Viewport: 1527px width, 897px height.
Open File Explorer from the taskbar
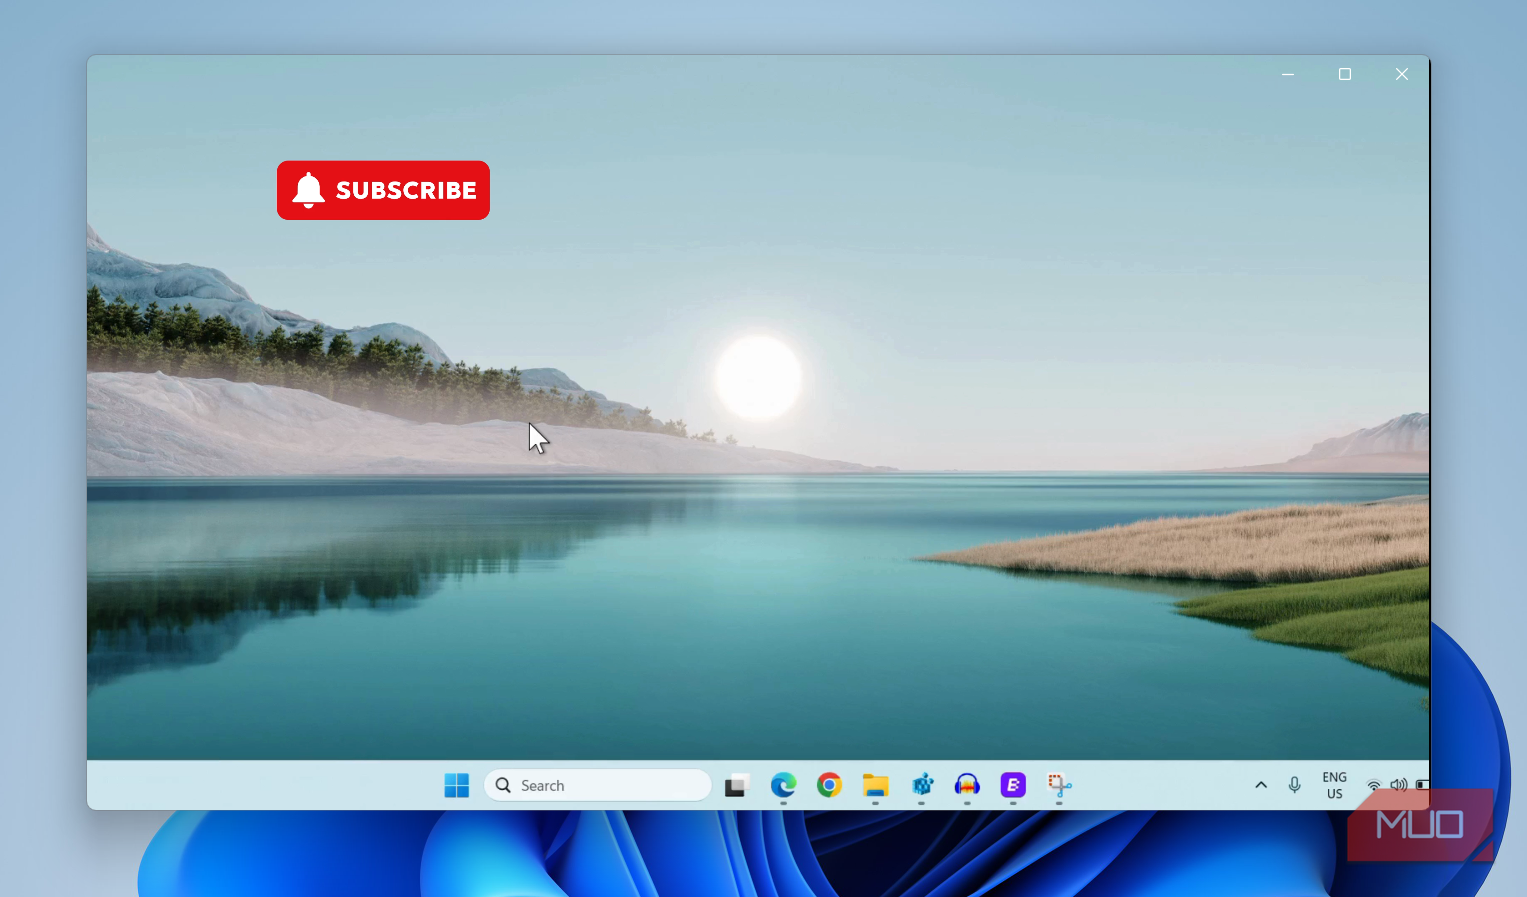pyautogui.click(x=875, y=786)
